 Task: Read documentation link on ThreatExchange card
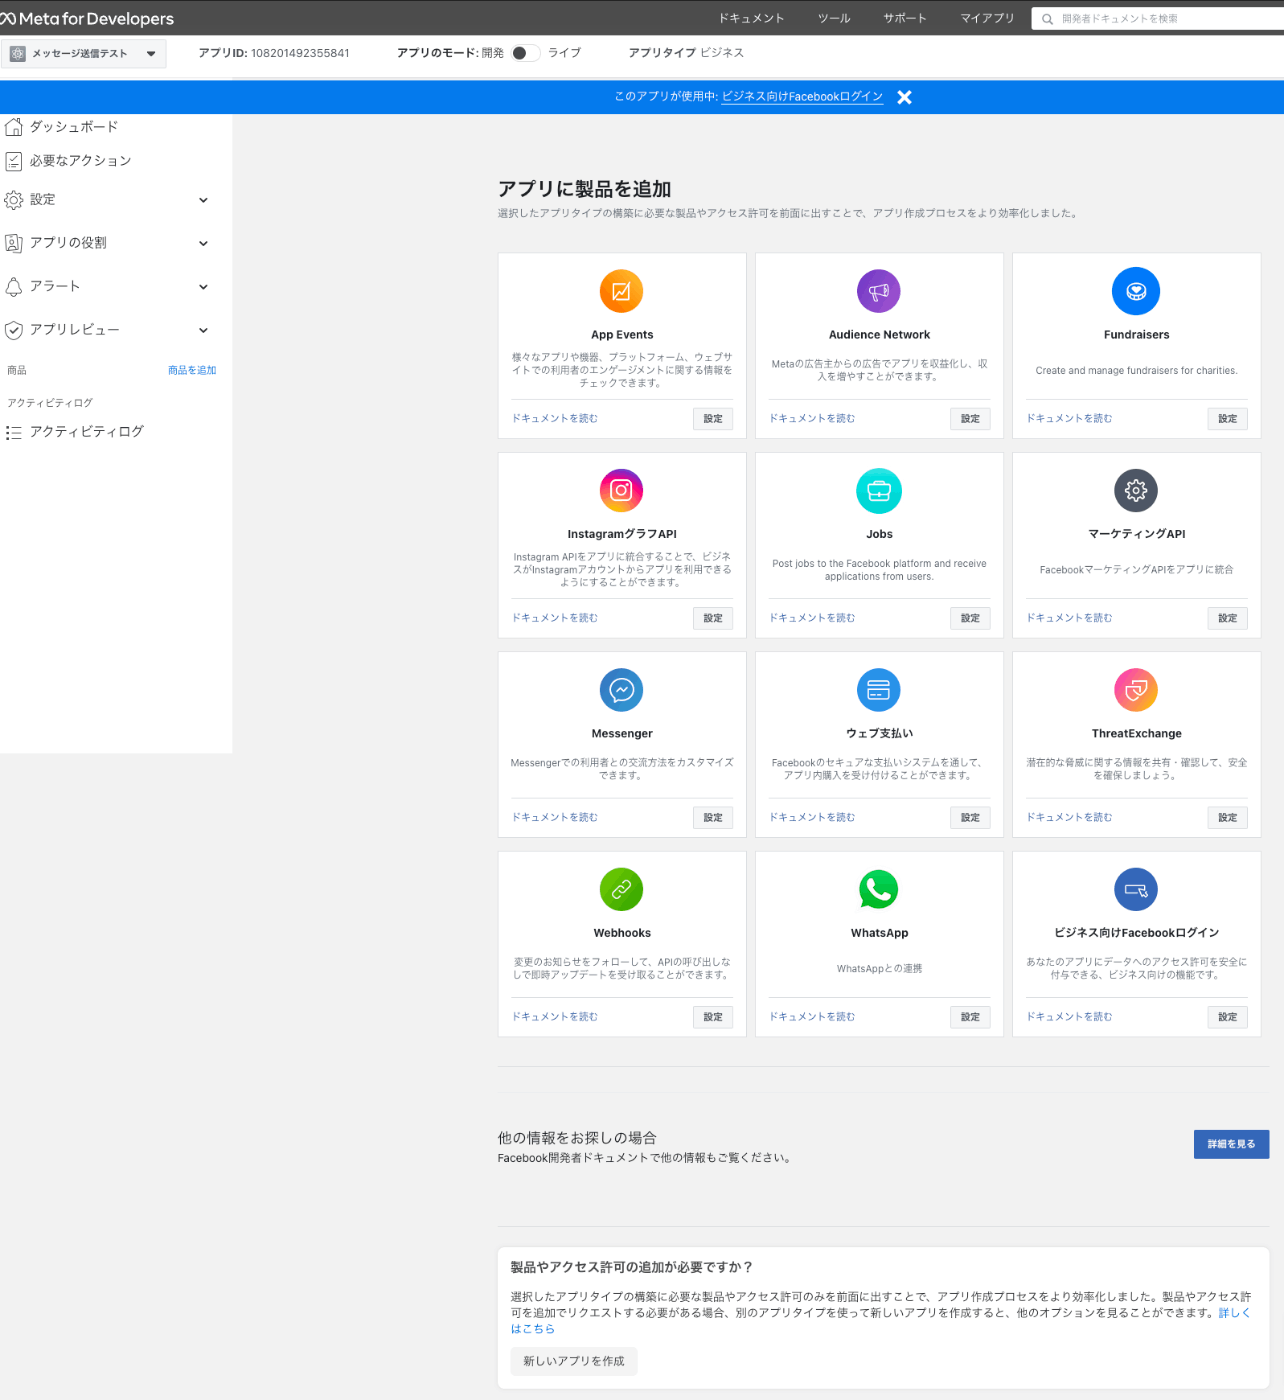tap(1069, 818)
